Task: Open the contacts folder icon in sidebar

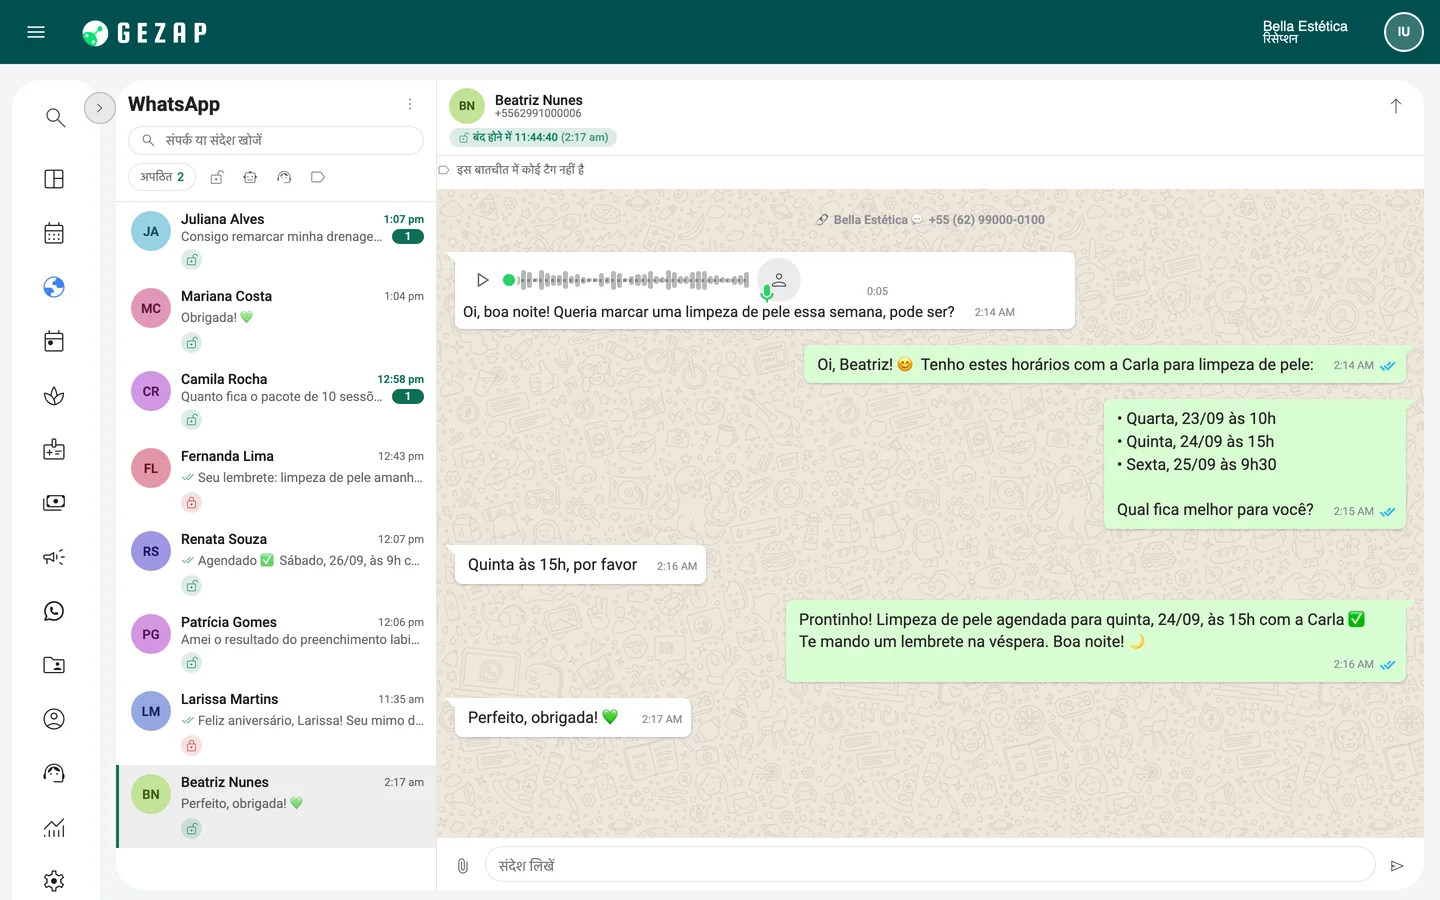Action: tap(54, 665)
